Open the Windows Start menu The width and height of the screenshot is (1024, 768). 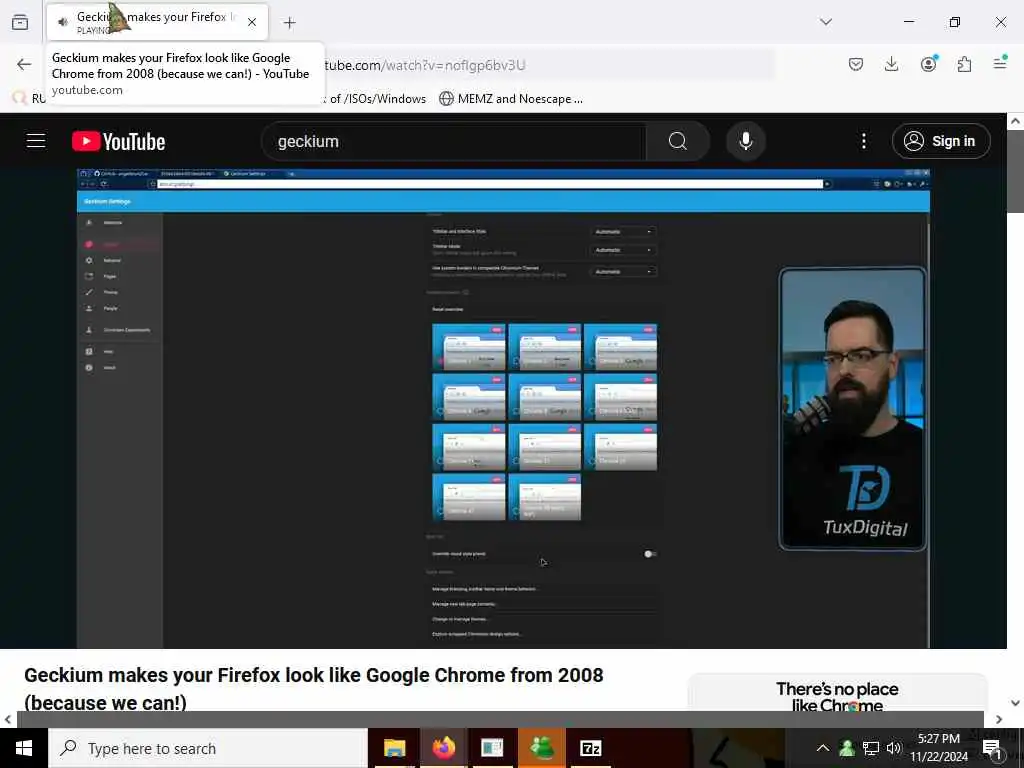(24, 748)
